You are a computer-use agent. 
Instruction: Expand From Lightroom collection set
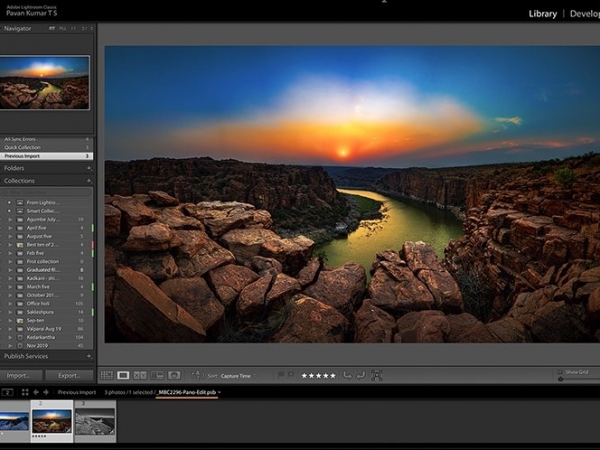coord(9,202)
